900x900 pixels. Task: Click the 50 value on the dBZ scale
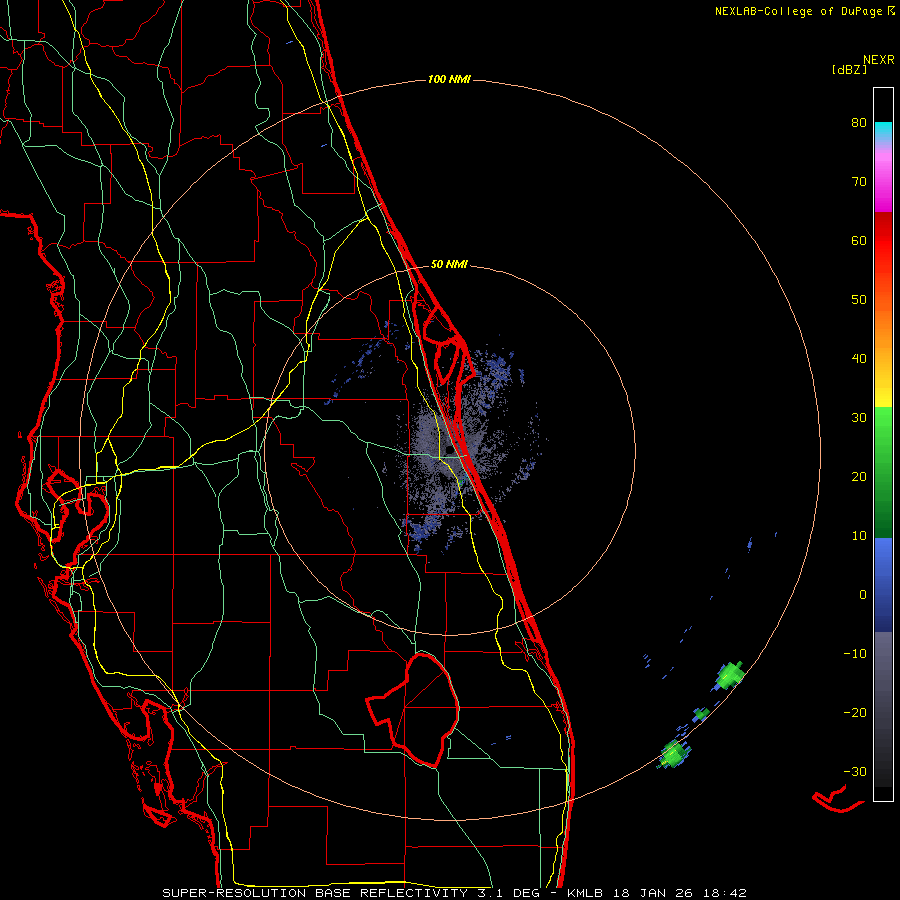coord(859,300)
